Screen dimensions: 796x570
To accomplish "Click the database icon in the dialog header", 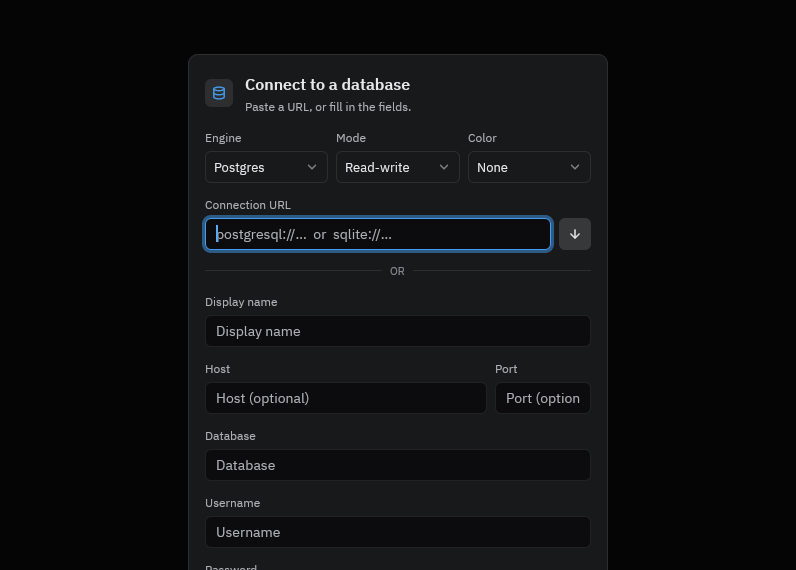I will 219,93.
